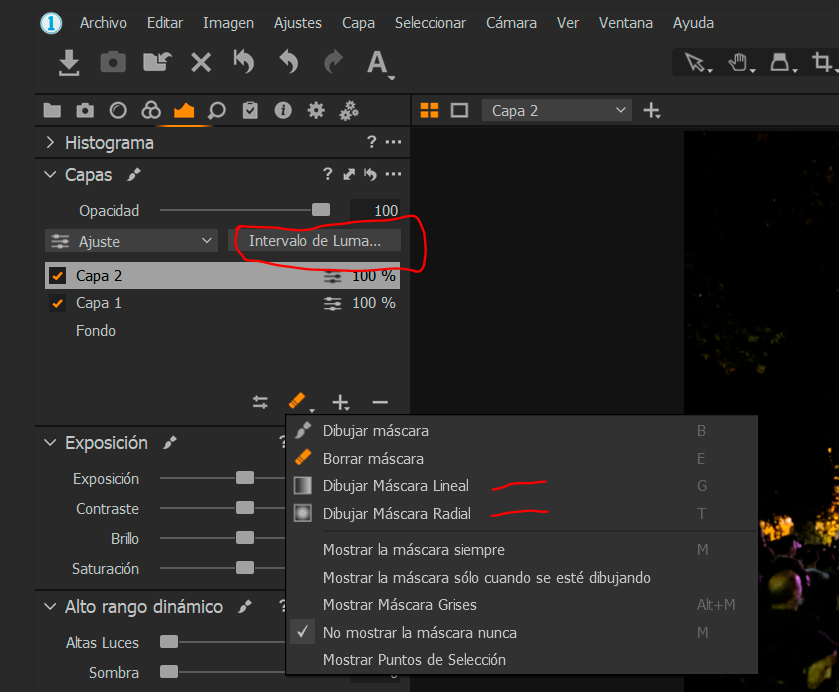This screenshot has height=692, width=839.
Task: Switch to the Exposure tool tab
Action: pyautogui.click(x=184, y=111)
